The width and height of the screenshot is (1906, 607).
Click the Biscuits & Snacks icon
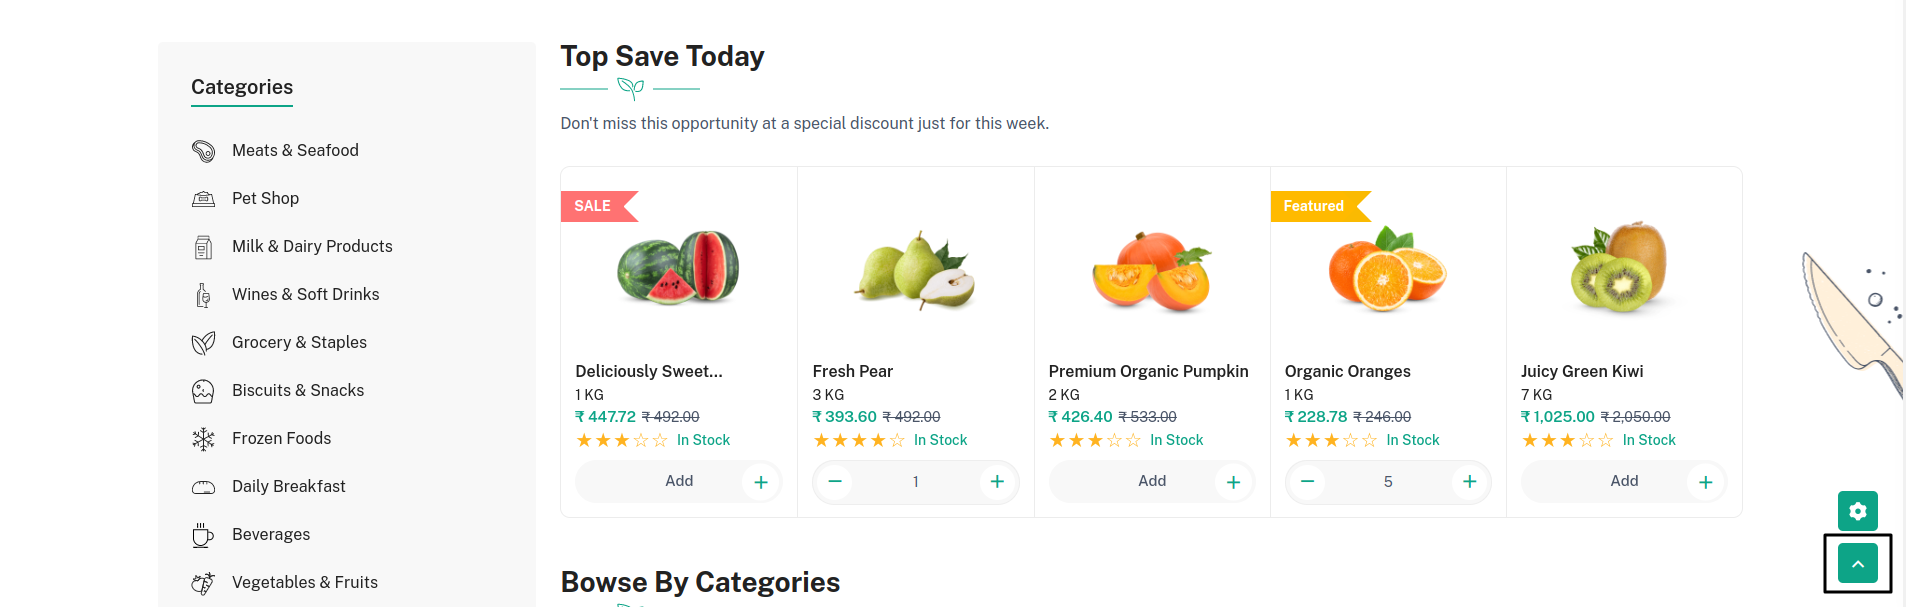(203, 391)
